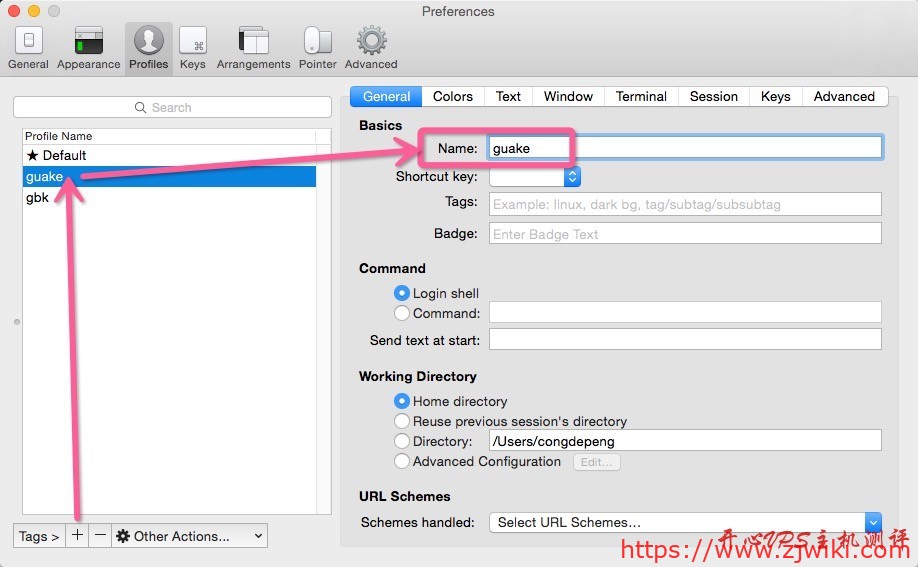
Task: Open the Advanced gear icon in toolbar
Action: point(371,47)
